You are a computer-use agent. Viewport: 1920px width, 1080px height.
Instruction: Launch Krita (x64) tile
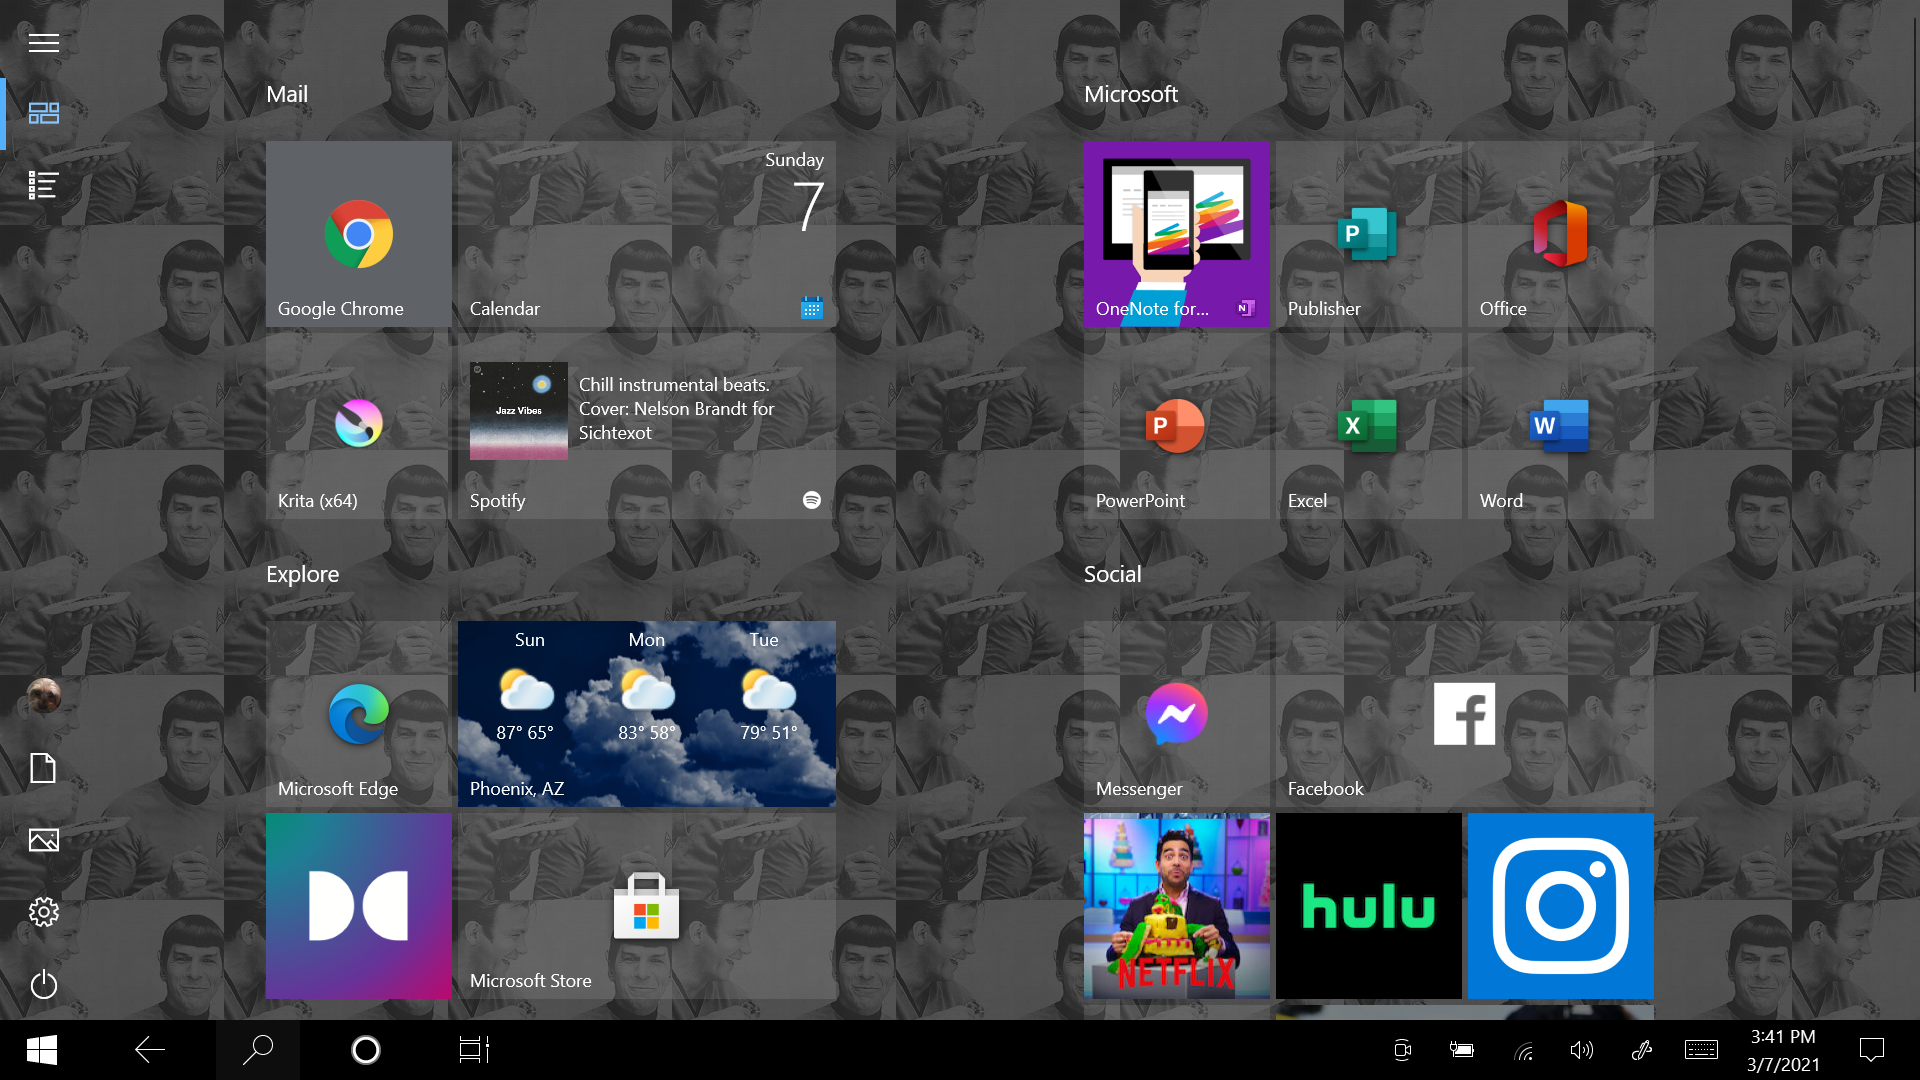point(359,426)
